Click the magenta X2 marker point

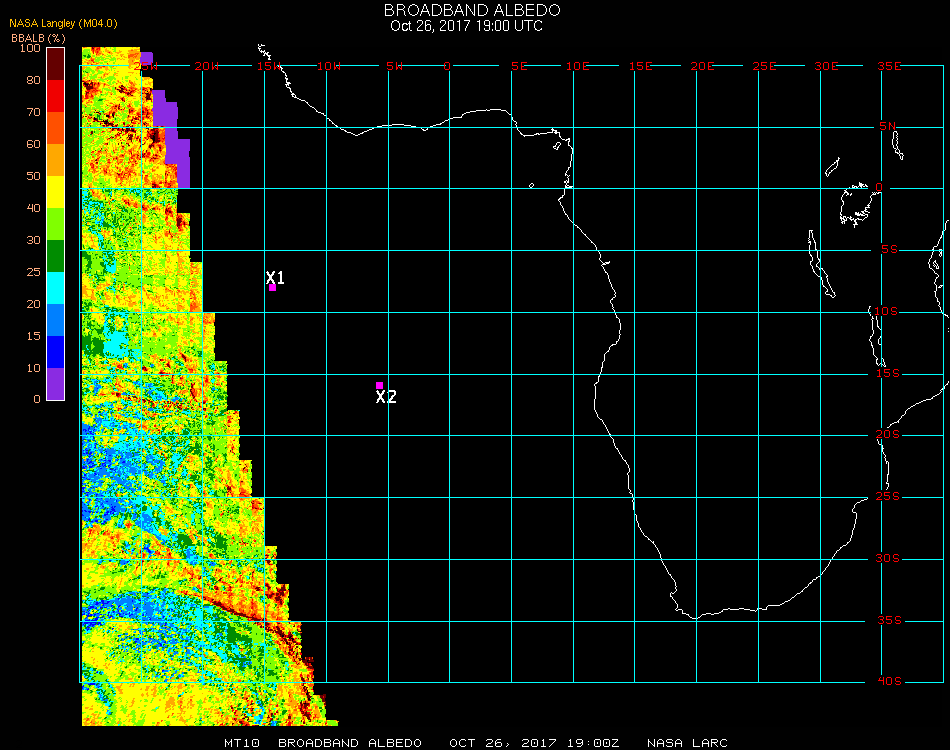[x=379, y=385]
